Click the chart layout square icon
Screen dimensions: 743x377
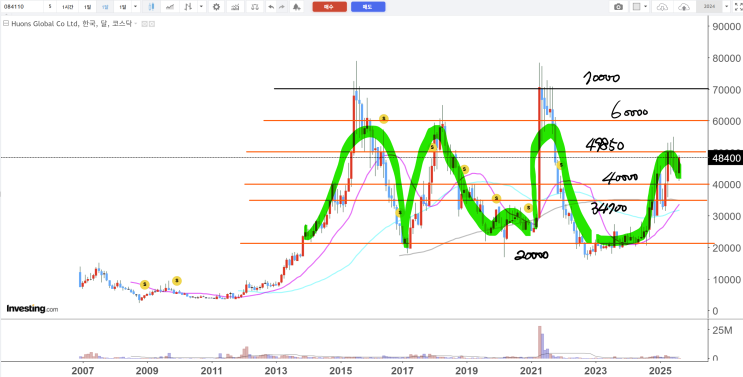[636, 7]
